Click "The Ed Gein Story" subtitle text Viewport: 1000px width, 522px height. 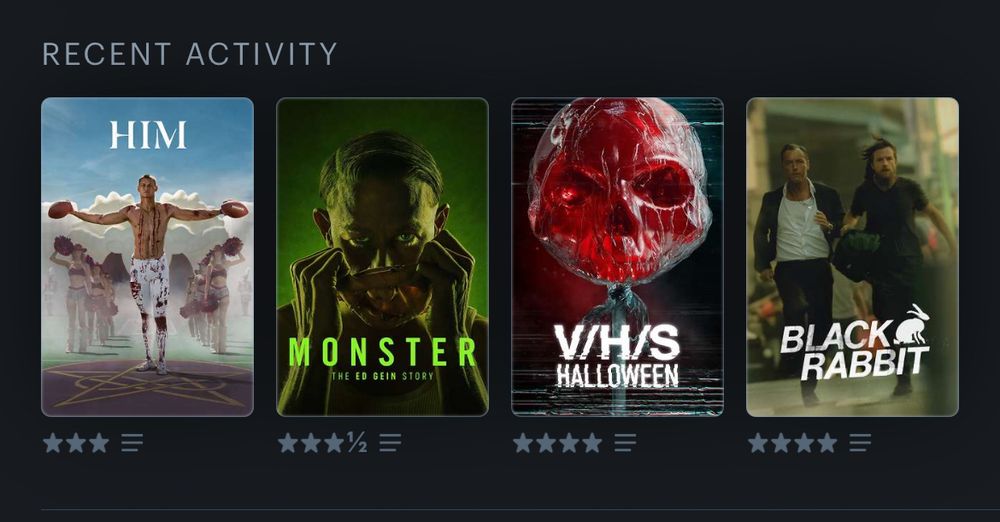point(382,376)
